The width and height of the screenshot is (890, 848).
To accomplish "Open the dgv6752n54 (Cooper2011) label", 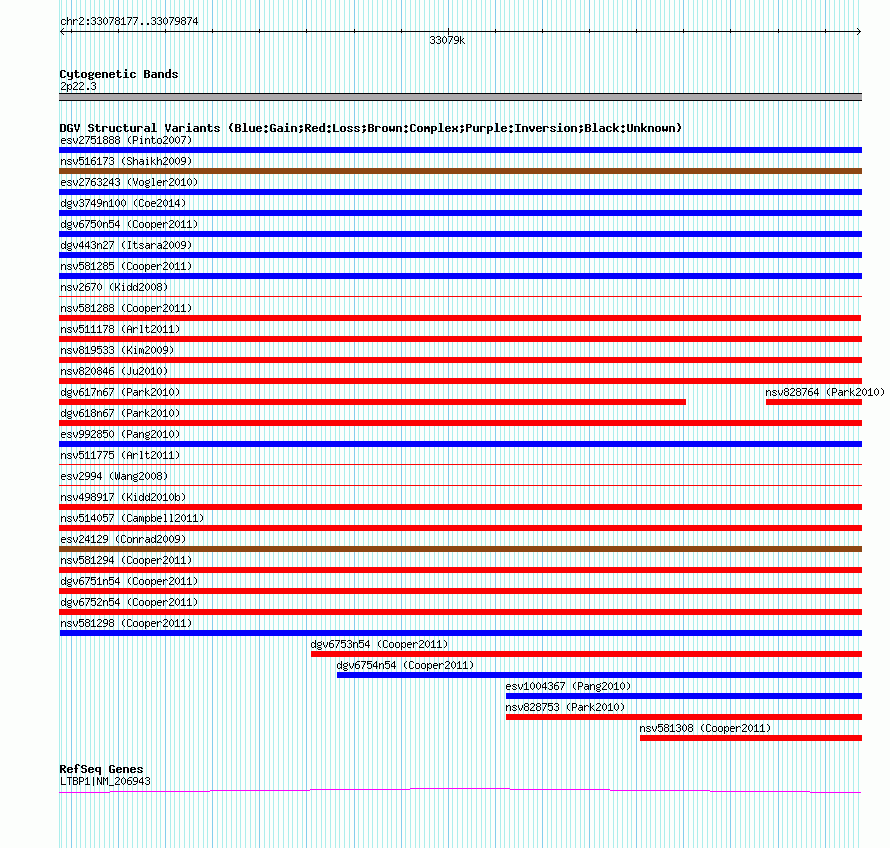I will pos(129,602).
